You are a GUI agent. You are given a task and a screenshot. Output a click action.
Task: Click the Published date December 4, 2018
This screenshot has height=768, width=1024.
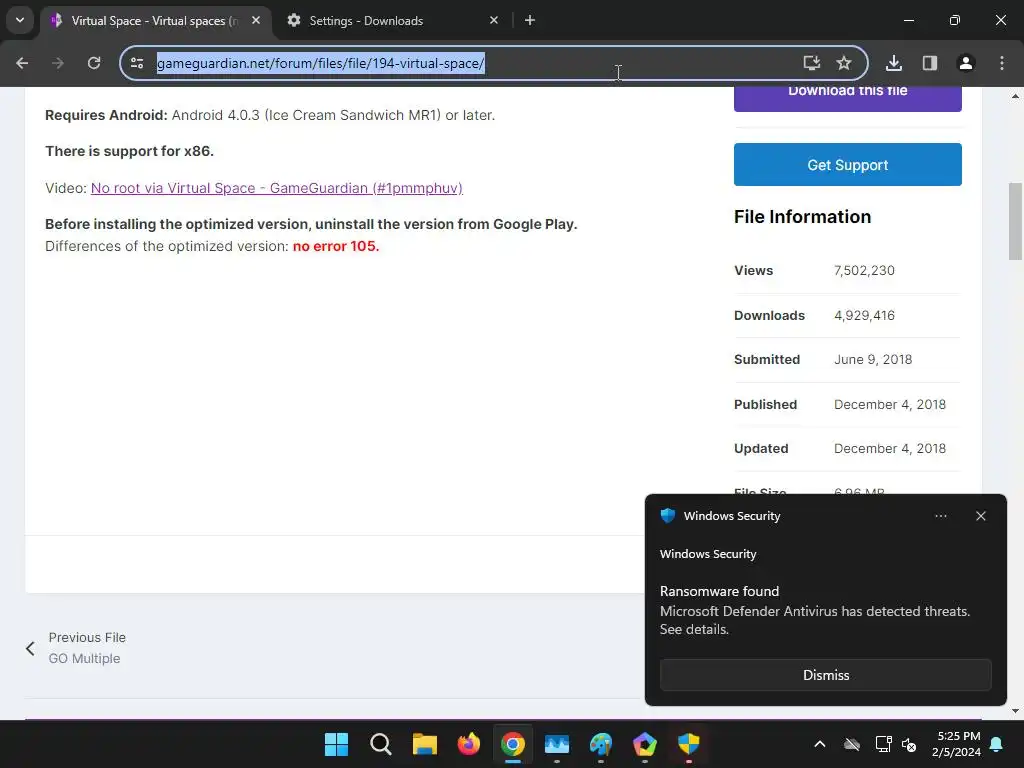click(x=889, y=404)
